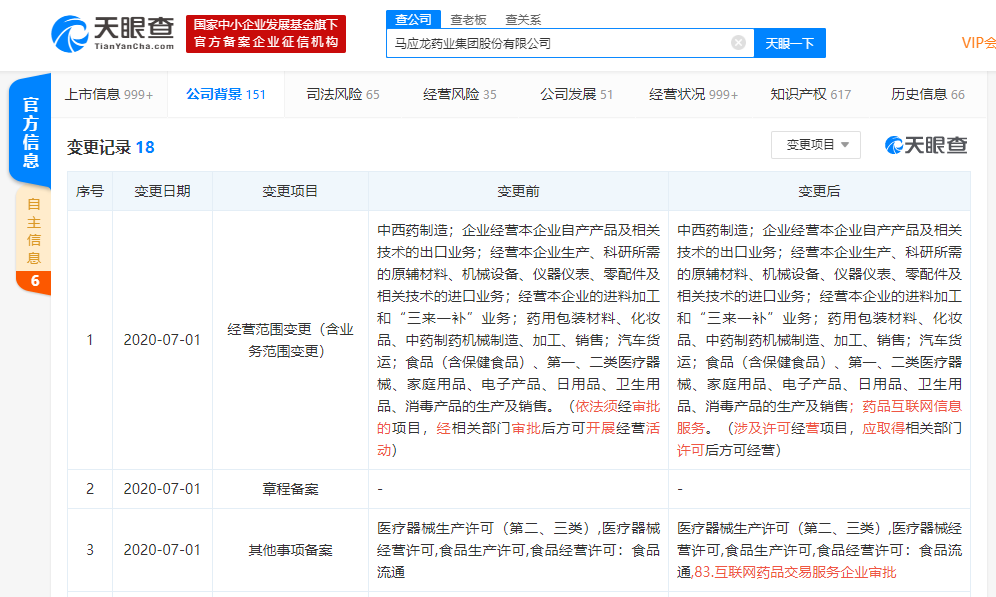Click the VIP会员 link at top right

pyautogui.click(x=978, y=43)
